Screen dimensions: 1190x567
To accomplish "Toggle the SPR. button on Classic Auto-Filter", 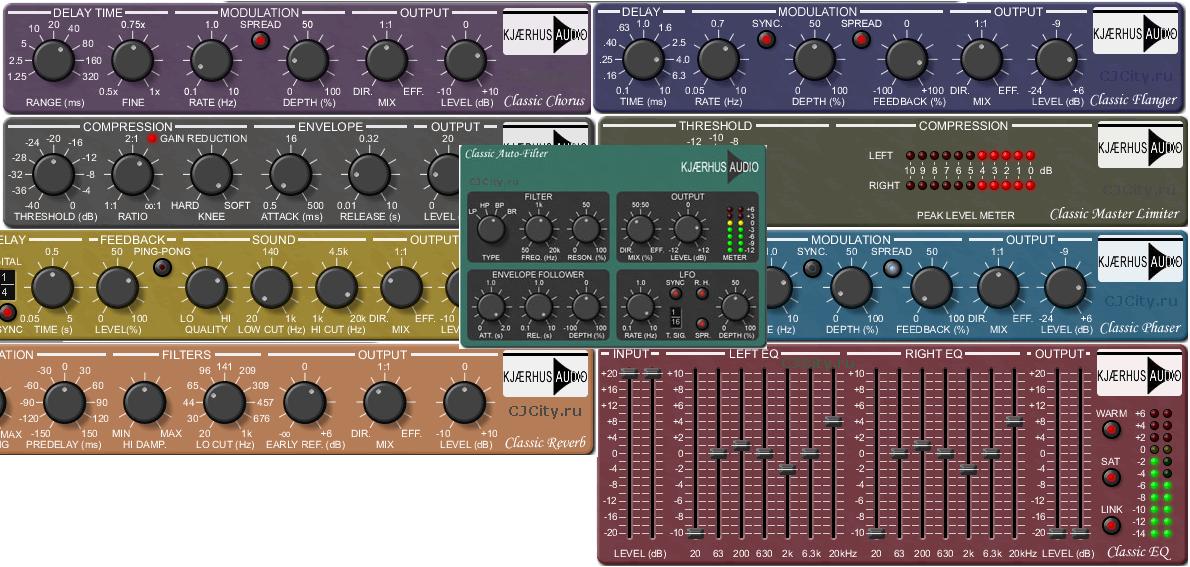I will (702, 323).
